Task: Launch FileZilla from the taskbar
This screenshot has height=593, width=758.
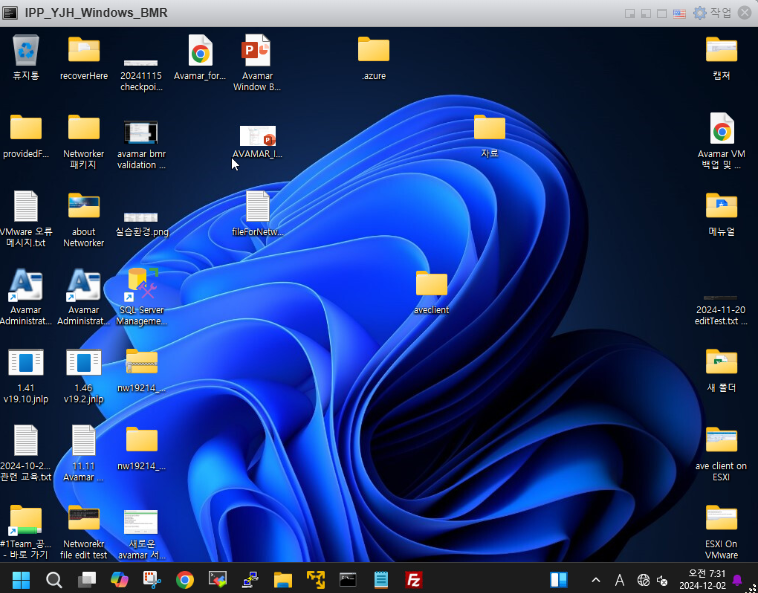Action: [x=414, y=579]
